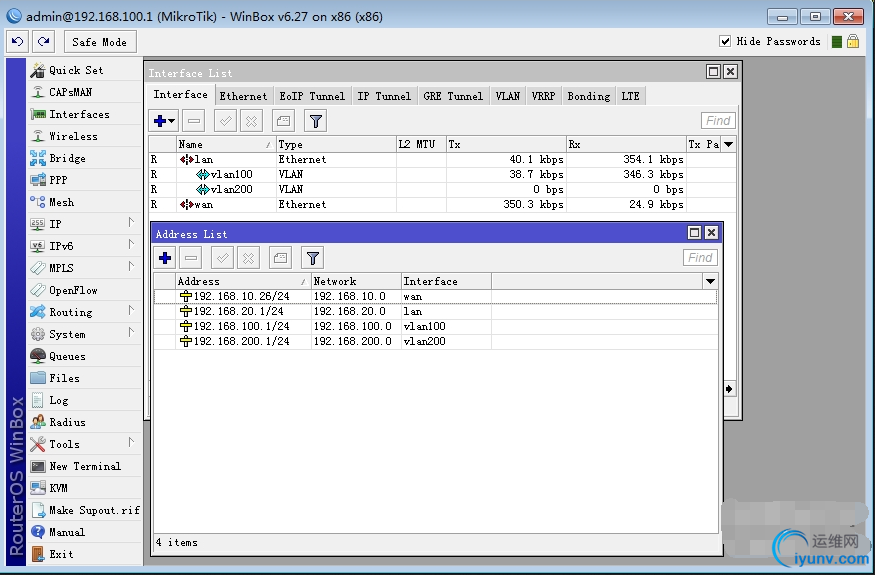Switch to Ethernet tab
The width and height of the screenshot is (875, 575).
click(243, 96)
